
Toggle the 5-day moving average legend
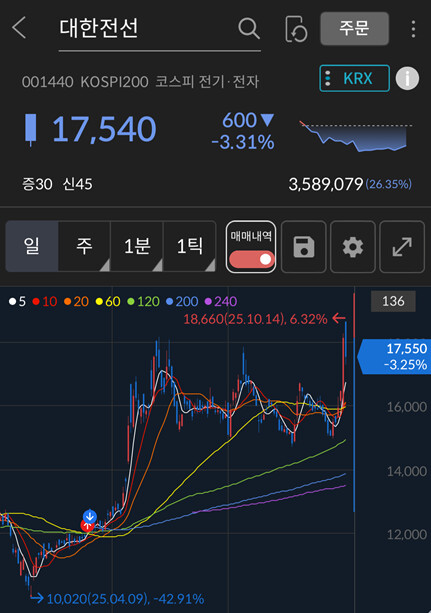pyautogui.click(x=17, y=301)
